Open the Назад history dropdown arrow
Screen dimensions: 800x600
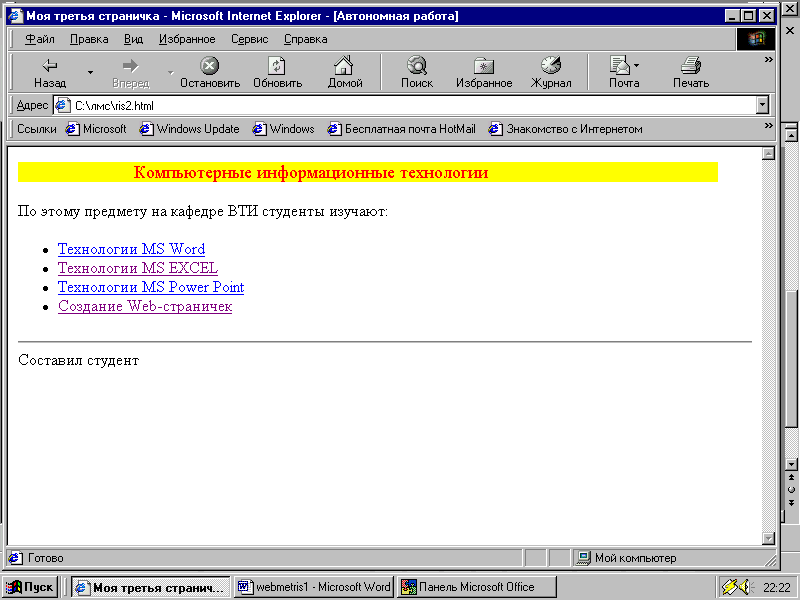click(90, 73)
